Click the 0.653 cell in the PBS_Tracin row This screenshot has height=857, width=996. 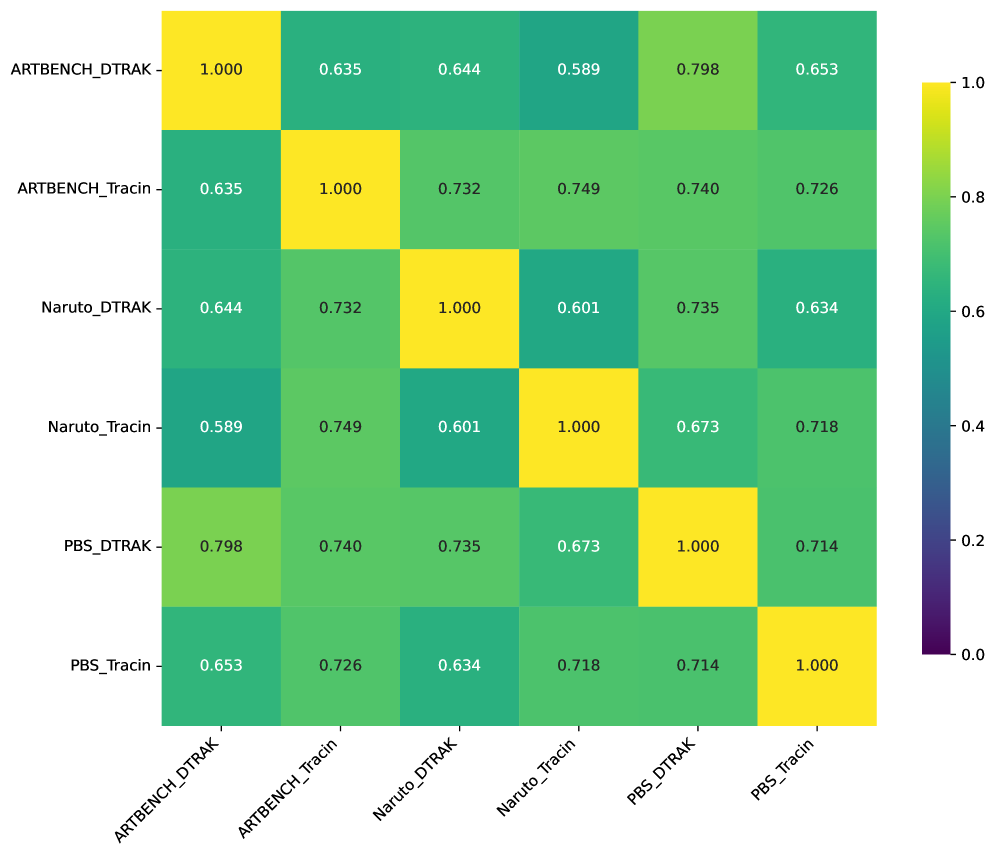[220, 665]
